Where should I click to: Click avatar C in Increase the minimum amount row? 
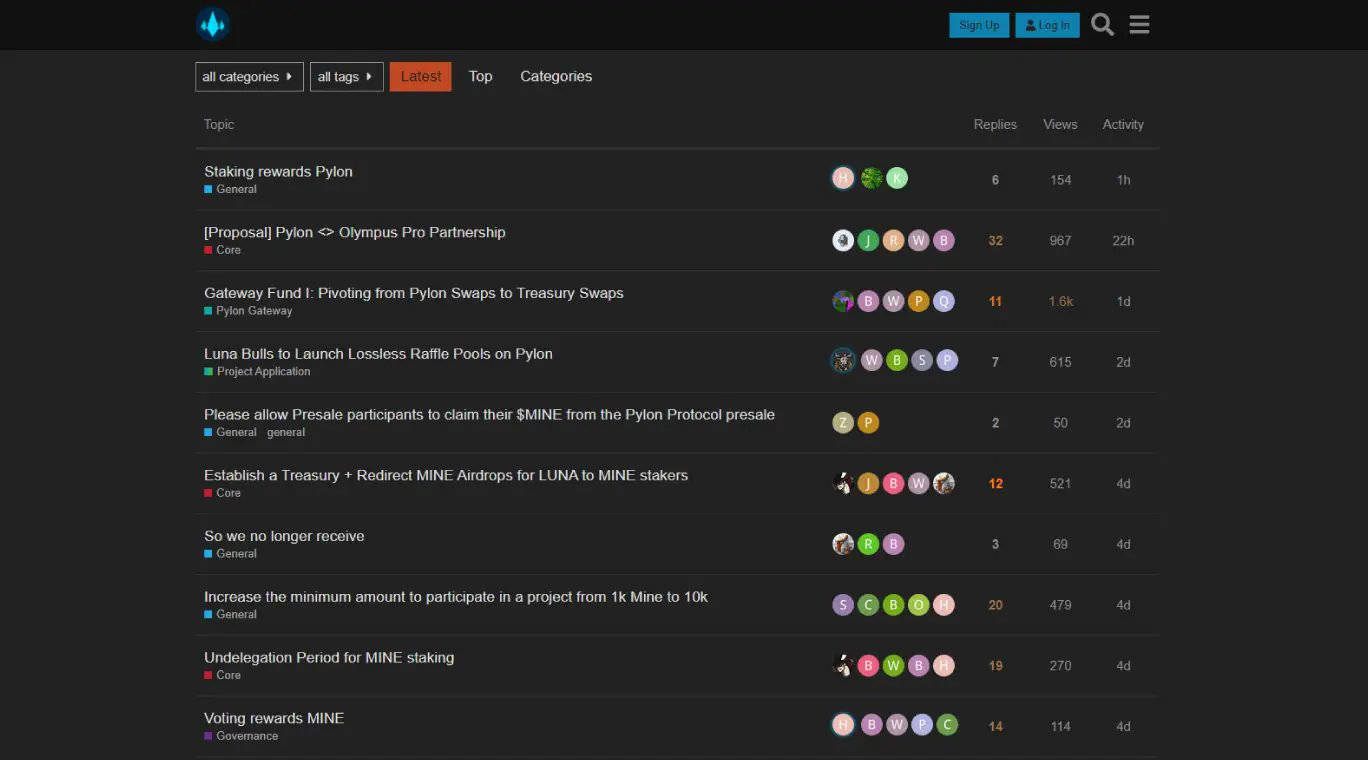tap(868, 605)
